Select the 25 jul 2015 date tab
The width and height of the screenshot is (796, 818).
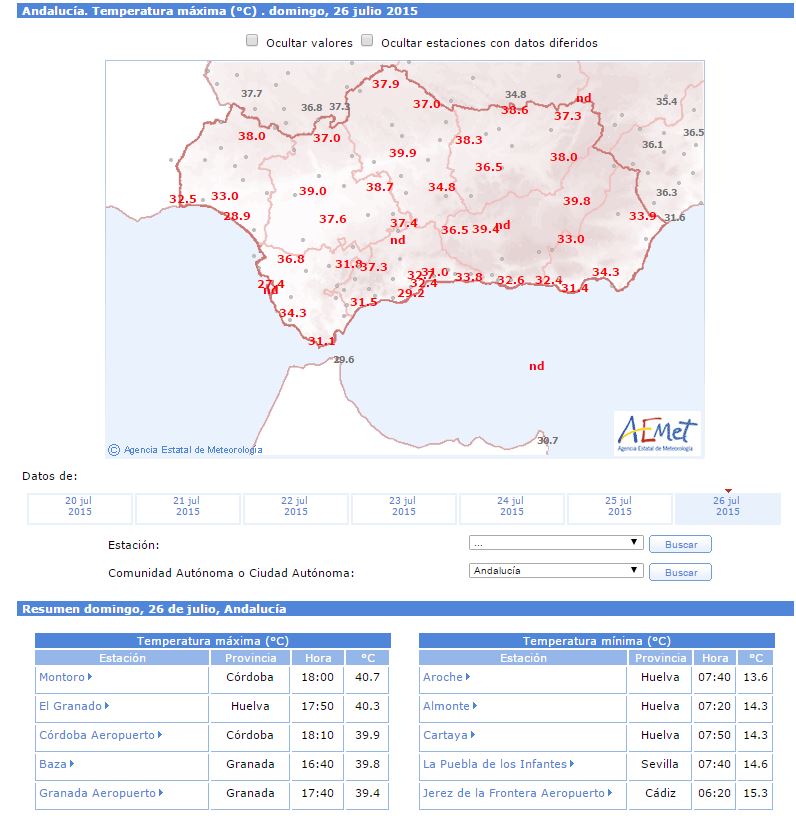coord(620,508)
